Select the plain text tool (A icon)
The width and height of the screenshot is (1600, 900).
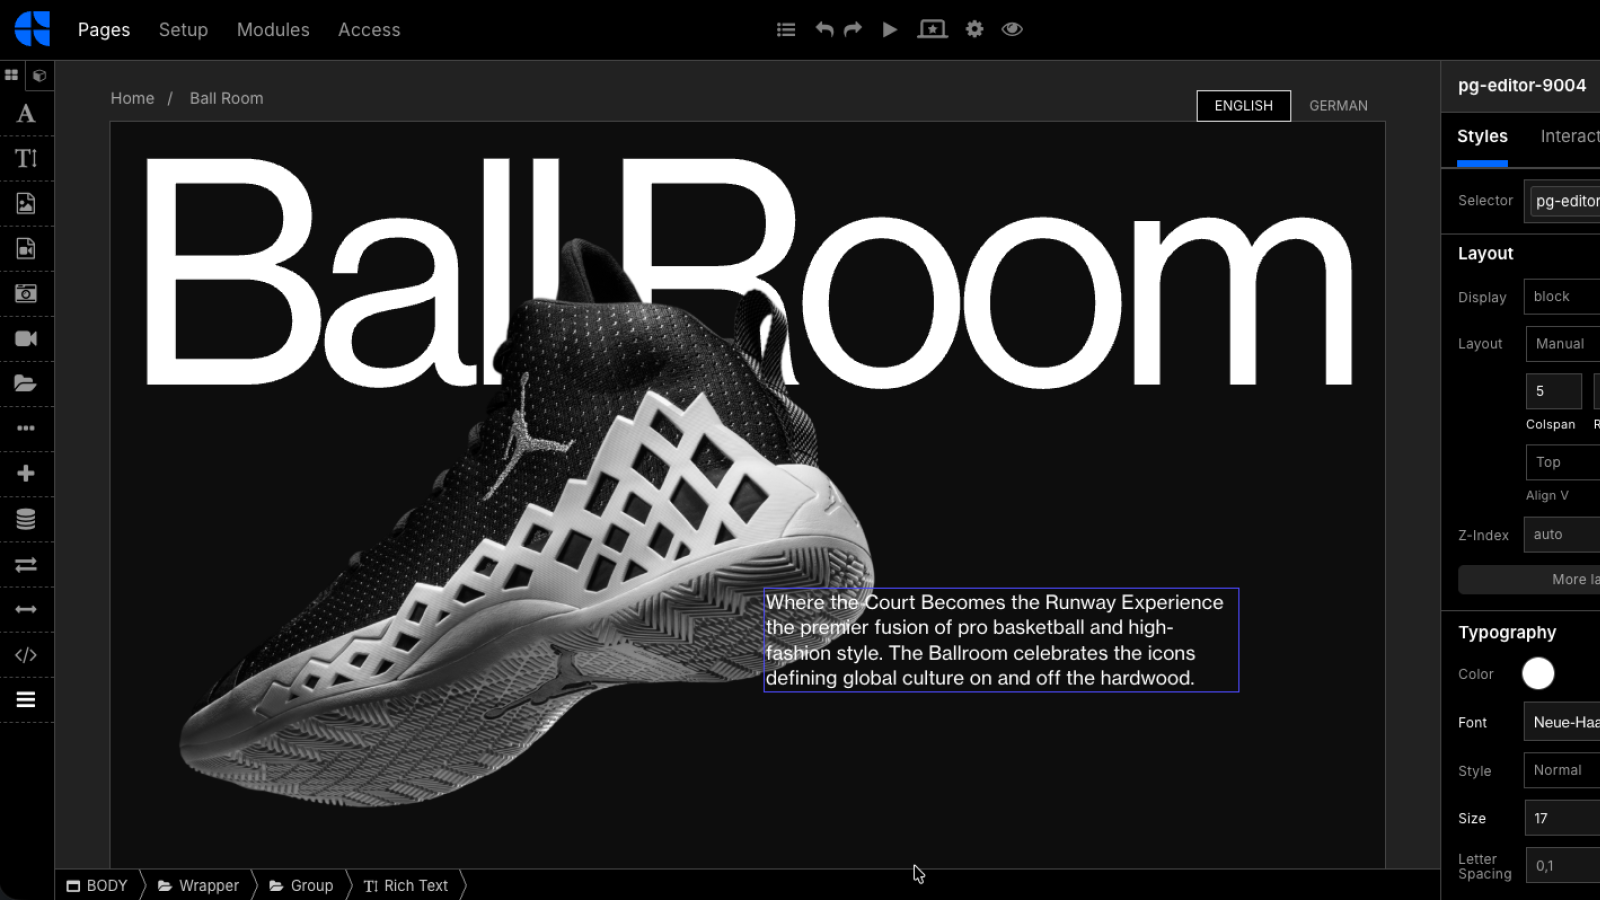[26, 114]
